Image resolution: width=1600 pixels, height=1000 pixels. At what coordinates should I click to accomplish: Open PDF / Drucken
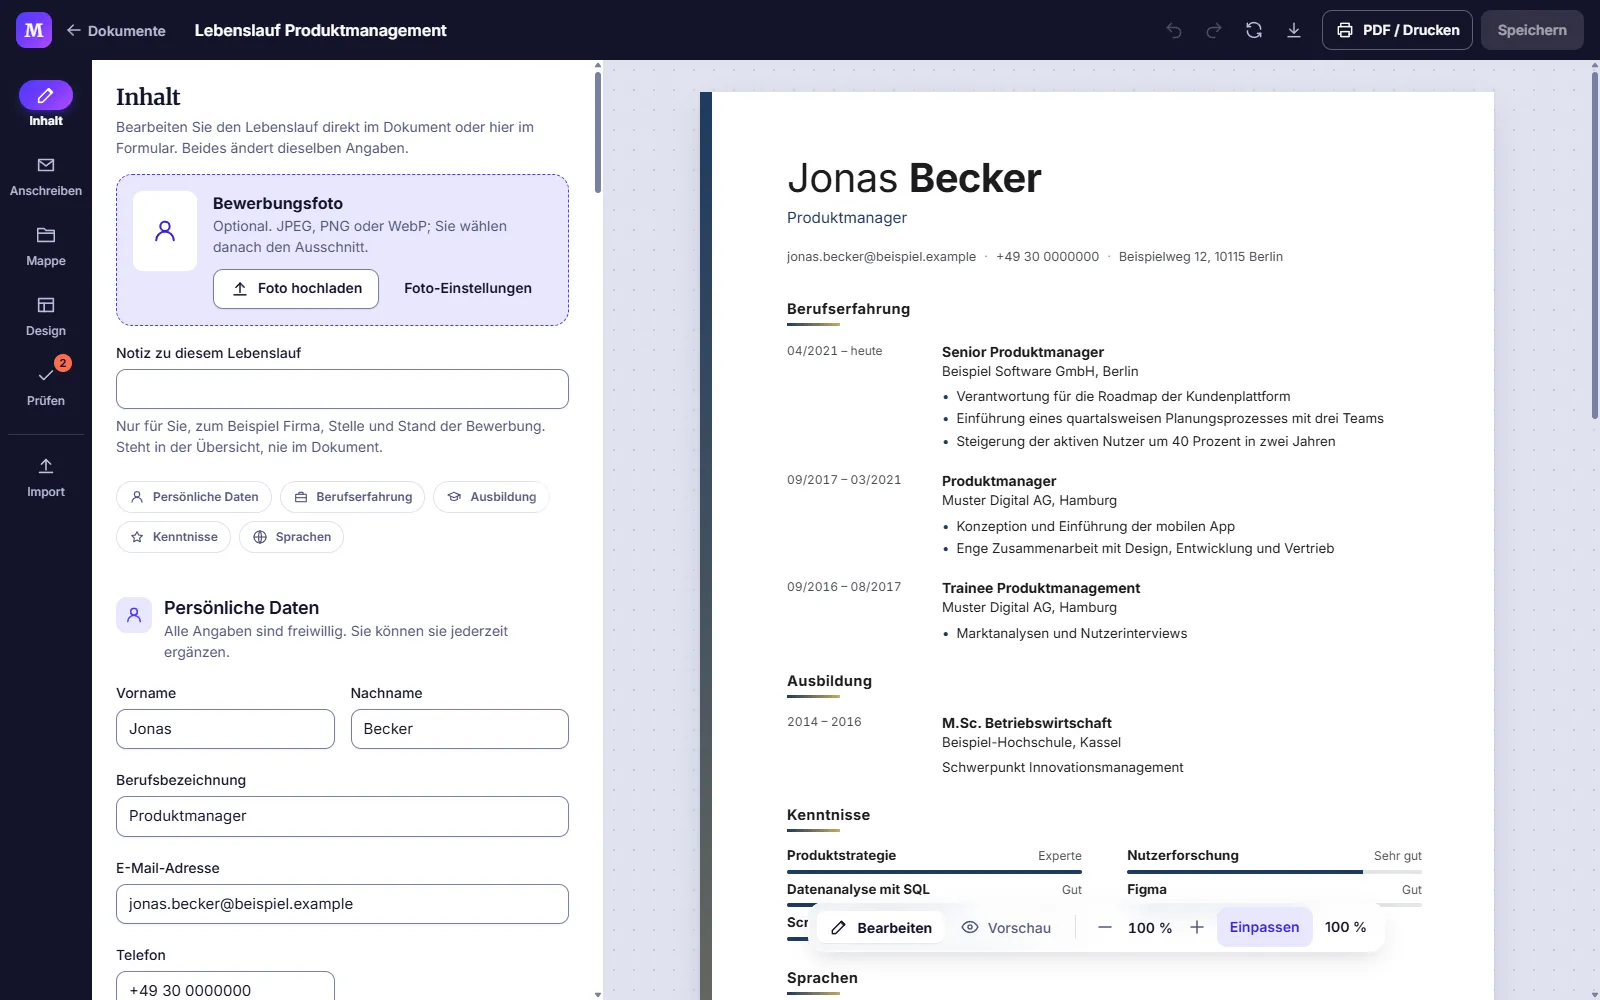1397,30
